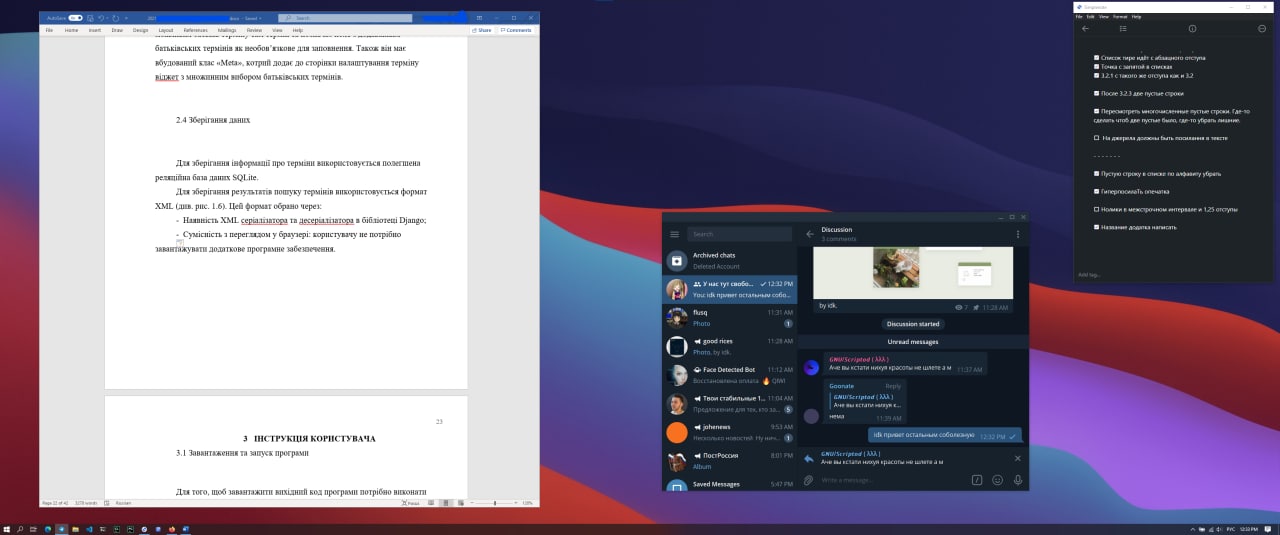Click the voice message microphone icon
This screenshot has width=1280, height=535.
pos(1018,480)
